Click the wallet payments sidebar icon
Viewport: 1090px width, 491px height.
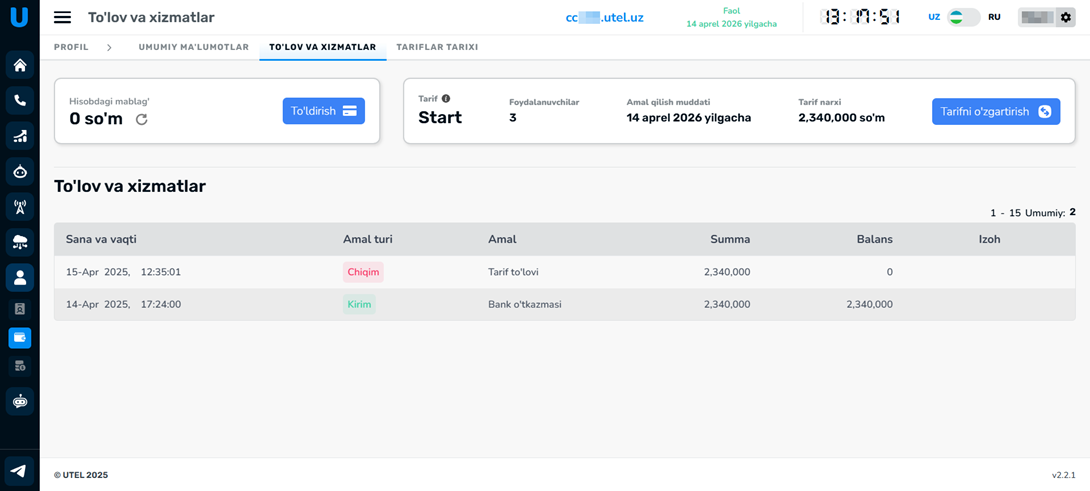19,338
